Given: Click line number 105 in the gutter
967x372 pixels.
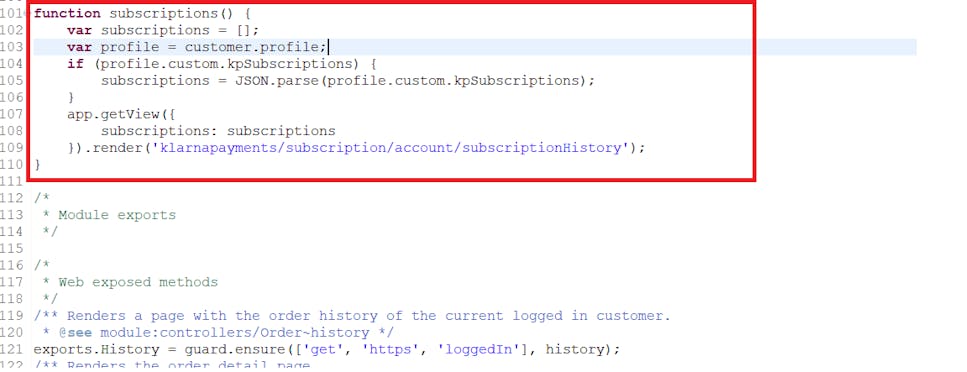Looking at the screenshot, I should [12, 80].
